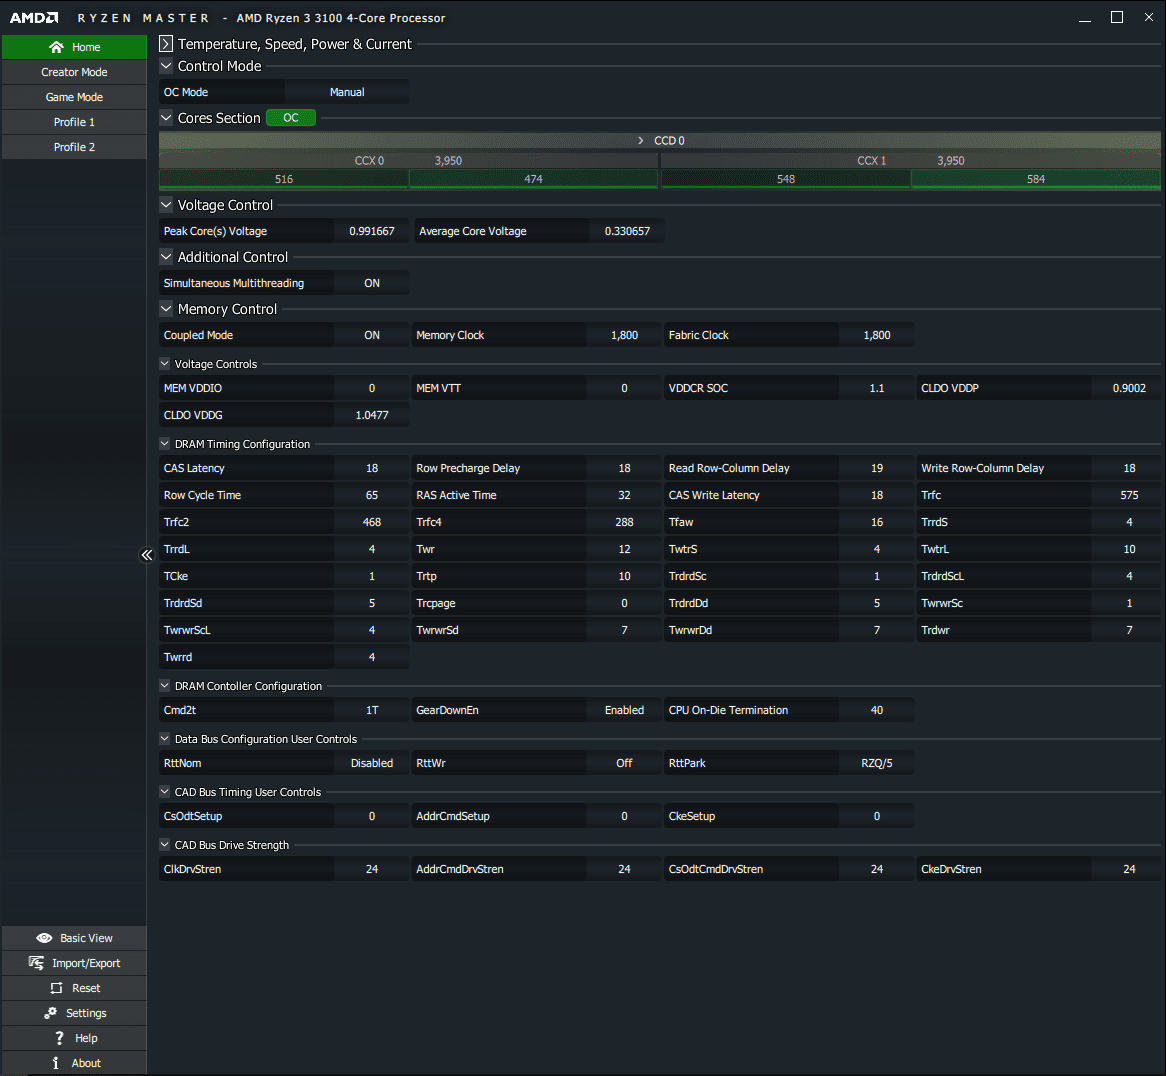Change RttPark RZQ/5 value
The height and width of the screenshot is (1076, 1166).
pos(877,763)
